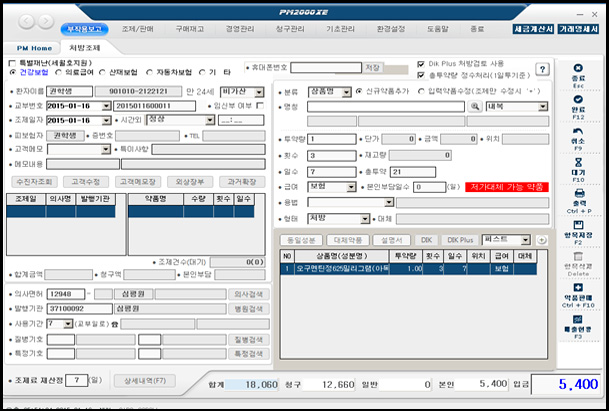Viewport: 609px width, 411px height.
Task: Click the 환자이름 input field
Action: click(x=70, y=92)
